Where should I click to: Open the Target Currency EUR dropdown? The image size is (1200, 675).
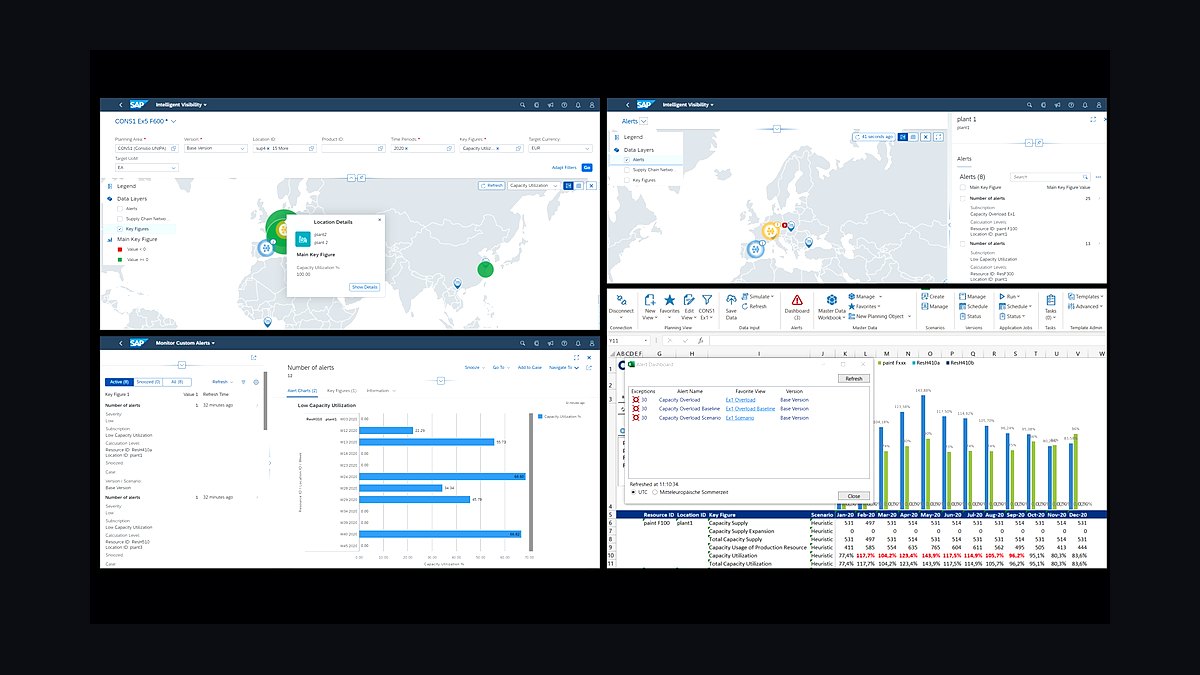[562, 148]
